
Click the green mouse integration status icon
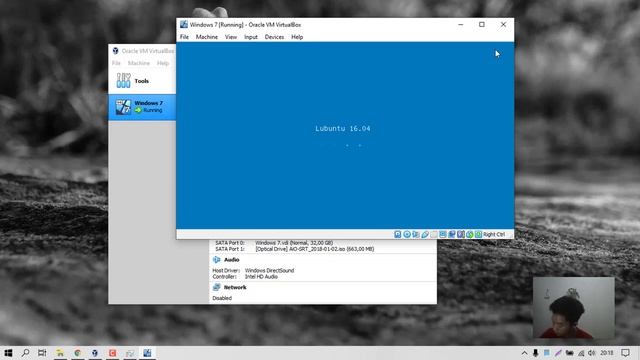point(470,234)
